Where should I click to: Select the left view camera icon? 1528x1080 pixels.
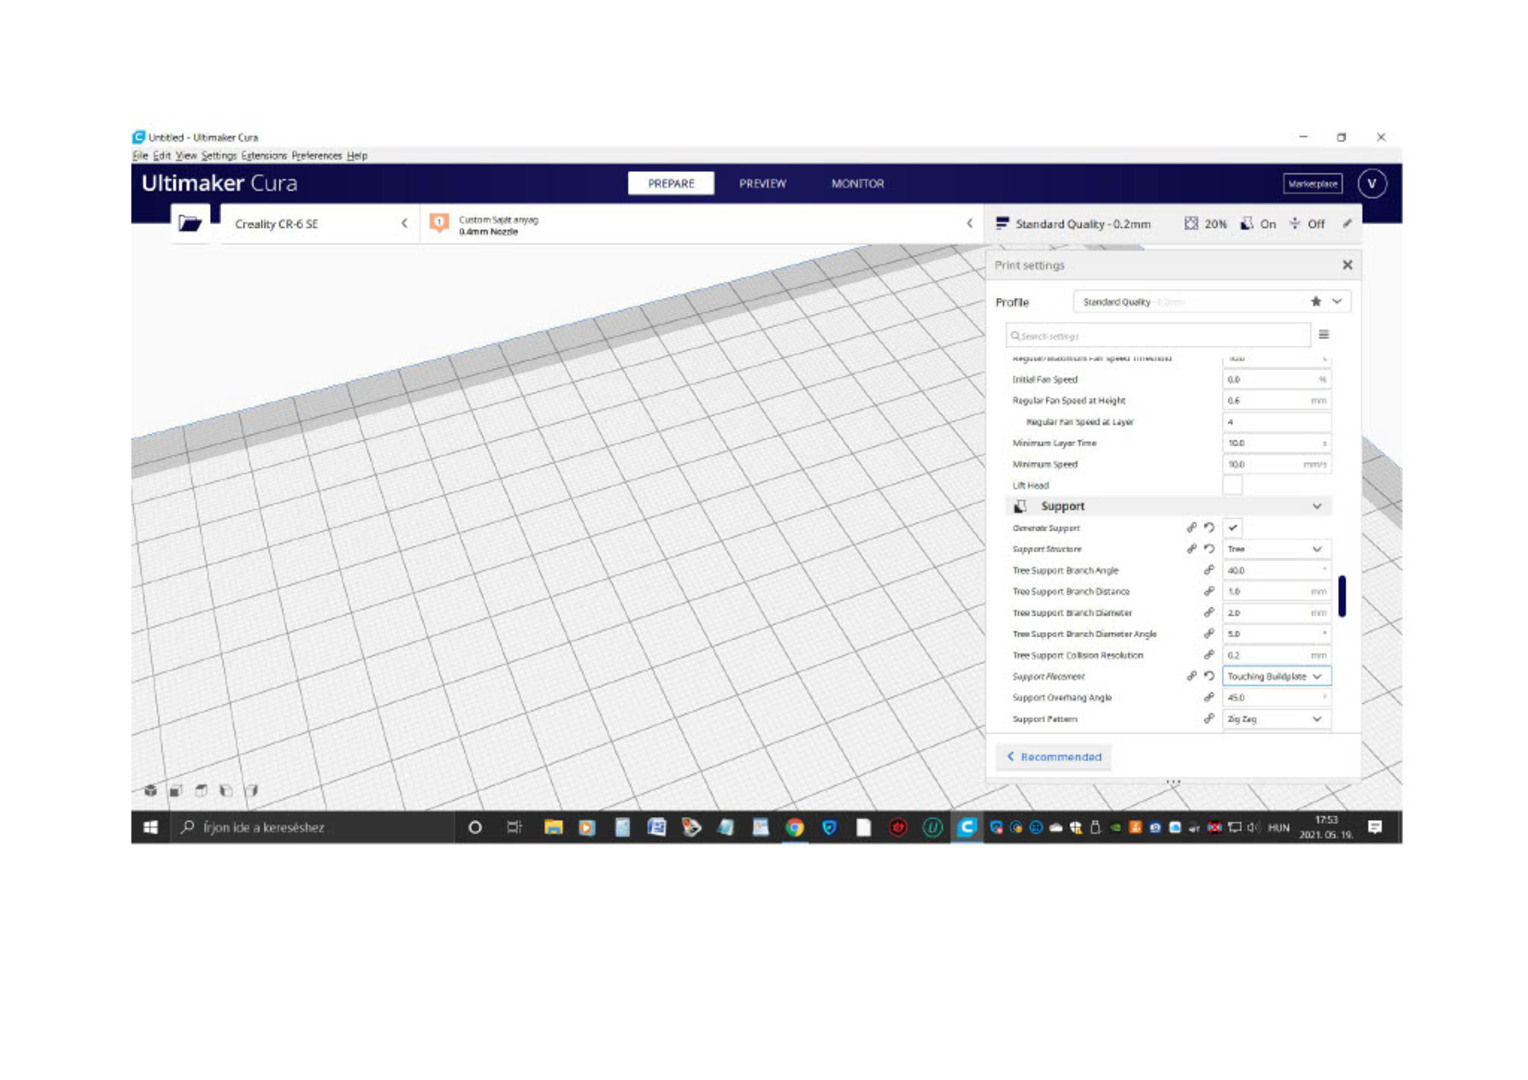226,791
